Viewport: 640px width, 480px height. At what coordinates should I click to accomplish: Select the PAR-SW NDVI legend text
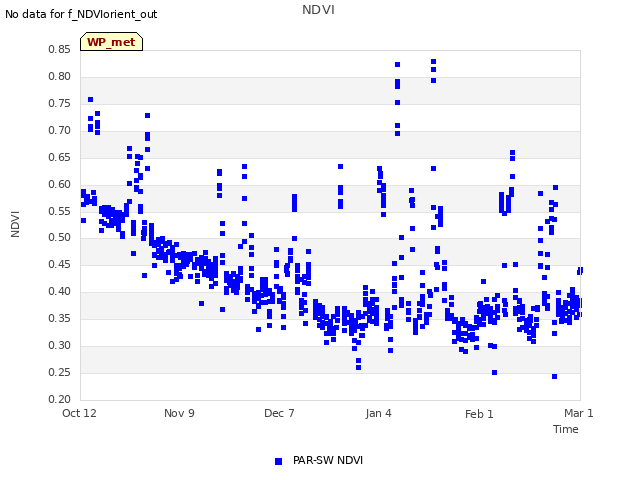(x=328, y=460)
